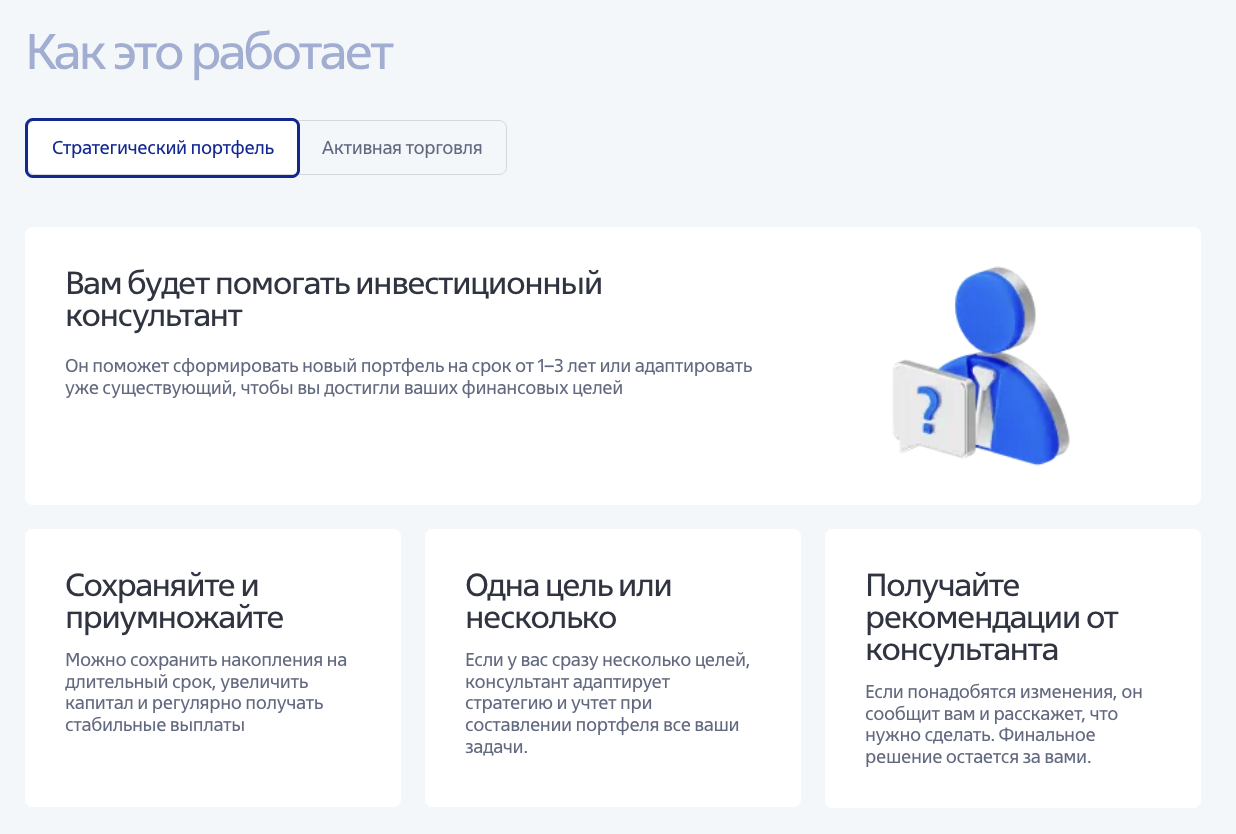This screenshot has width=1236, height=834.
Task: Click the Как это работает heading
Action: (210, 53)
